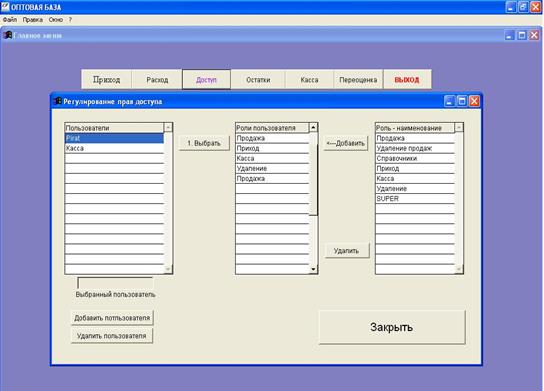Select the Доступ toolbar button
The image size is (544, 391).
tap(206, 79)
